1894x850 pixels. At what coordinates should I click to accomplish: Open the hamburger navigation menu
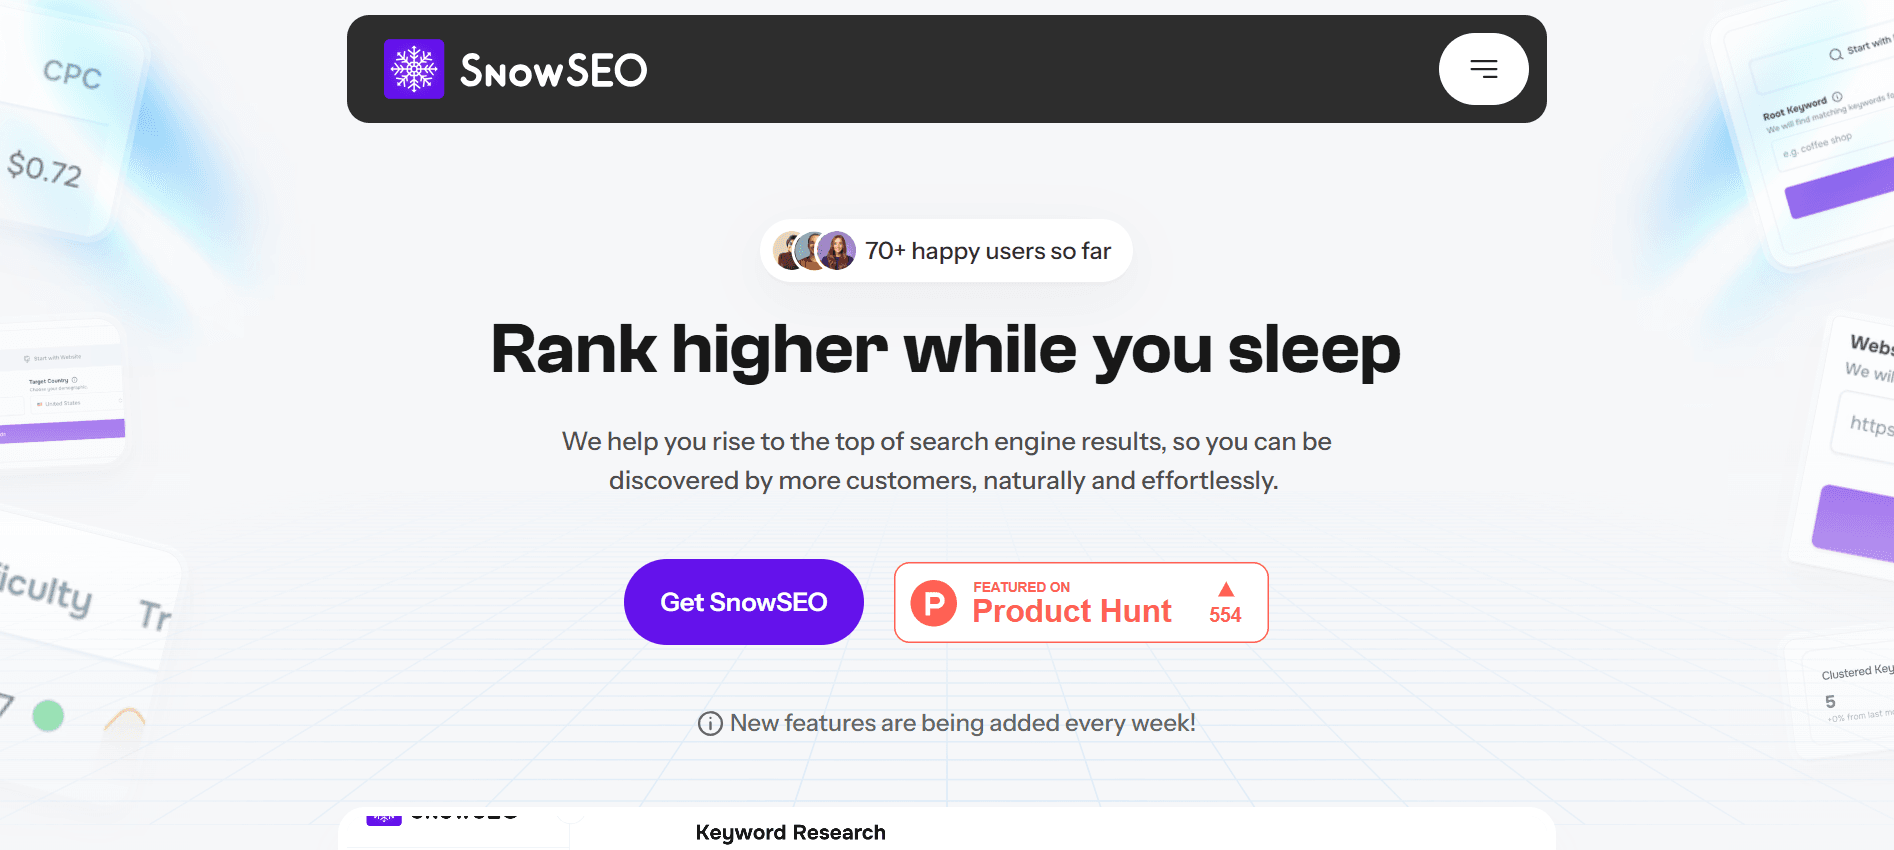pyautogui.click(x=1483, y=69)
